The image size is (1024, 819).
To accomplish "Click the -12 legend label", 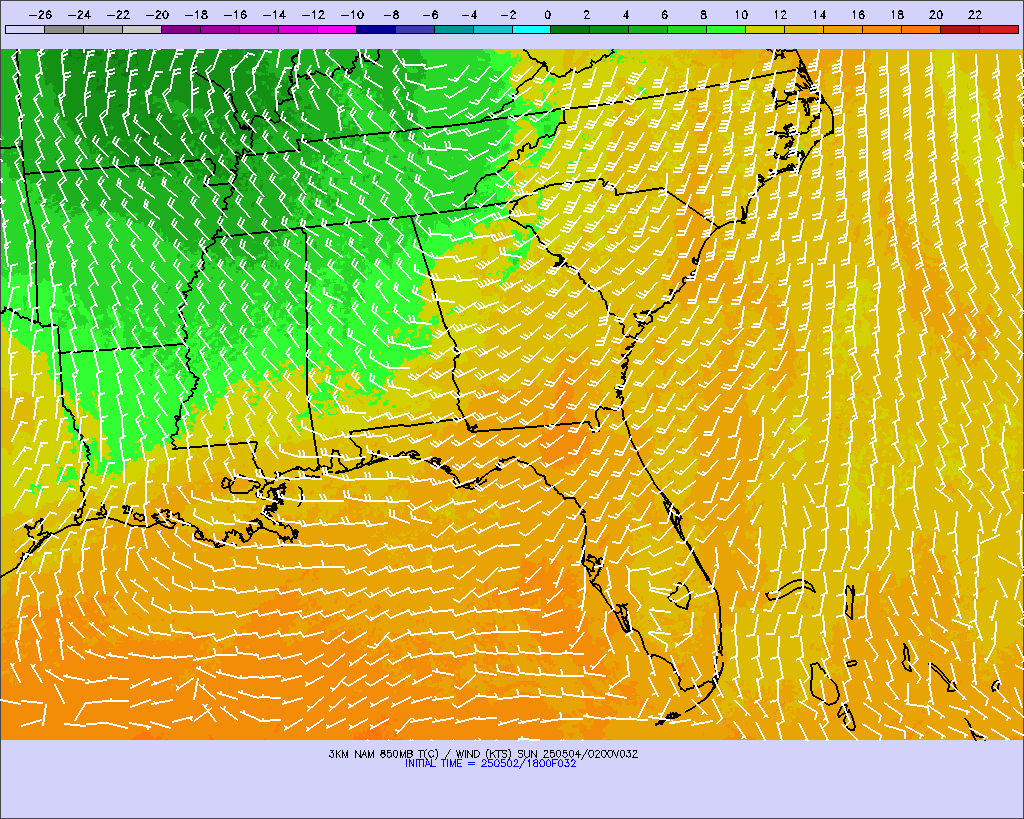I will pyautogui.click(x=313, y=15).
